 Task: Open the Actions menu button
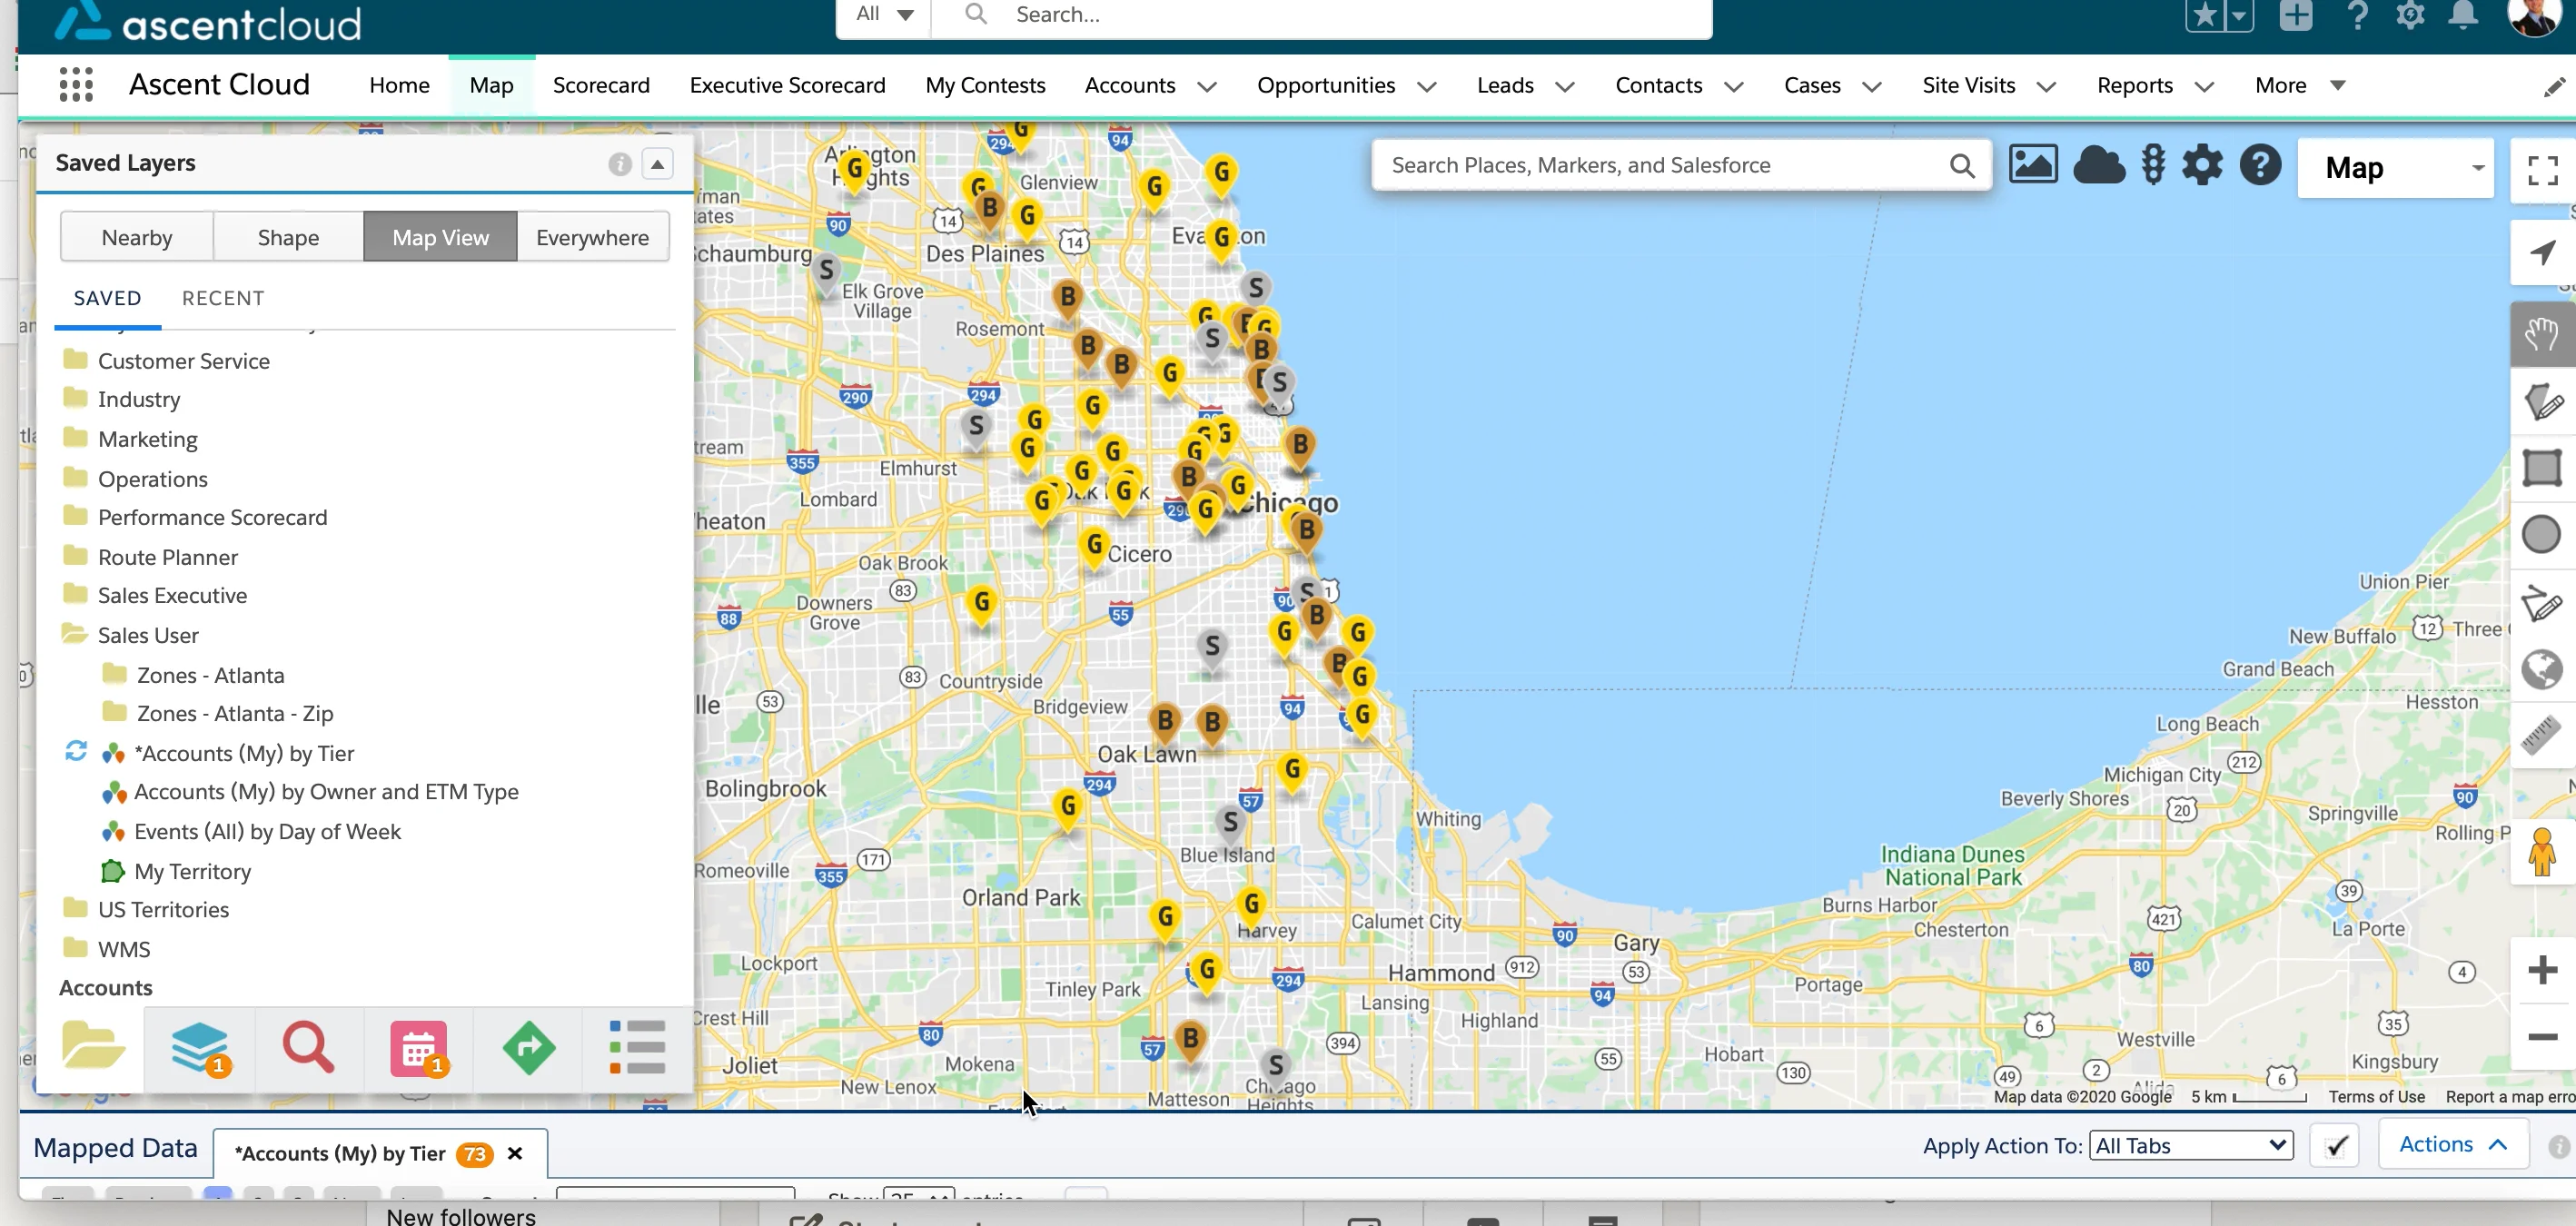2453,1144
